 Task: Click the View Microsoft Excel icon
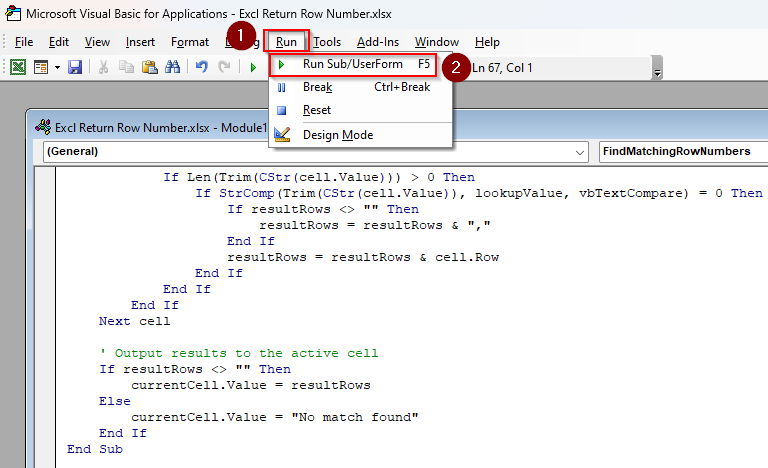[18, 67]
